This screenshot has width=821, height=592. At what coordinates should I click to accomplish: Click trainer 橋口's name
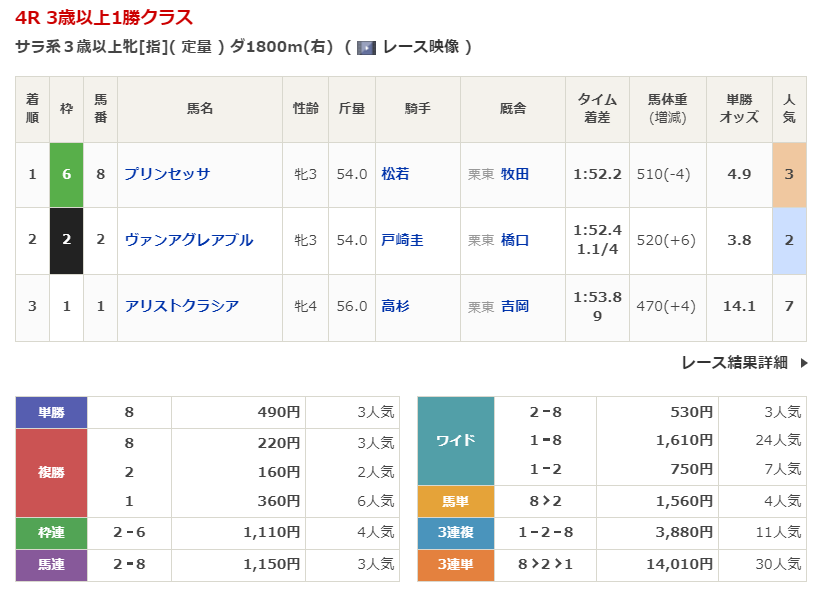[x=515, y=240]
